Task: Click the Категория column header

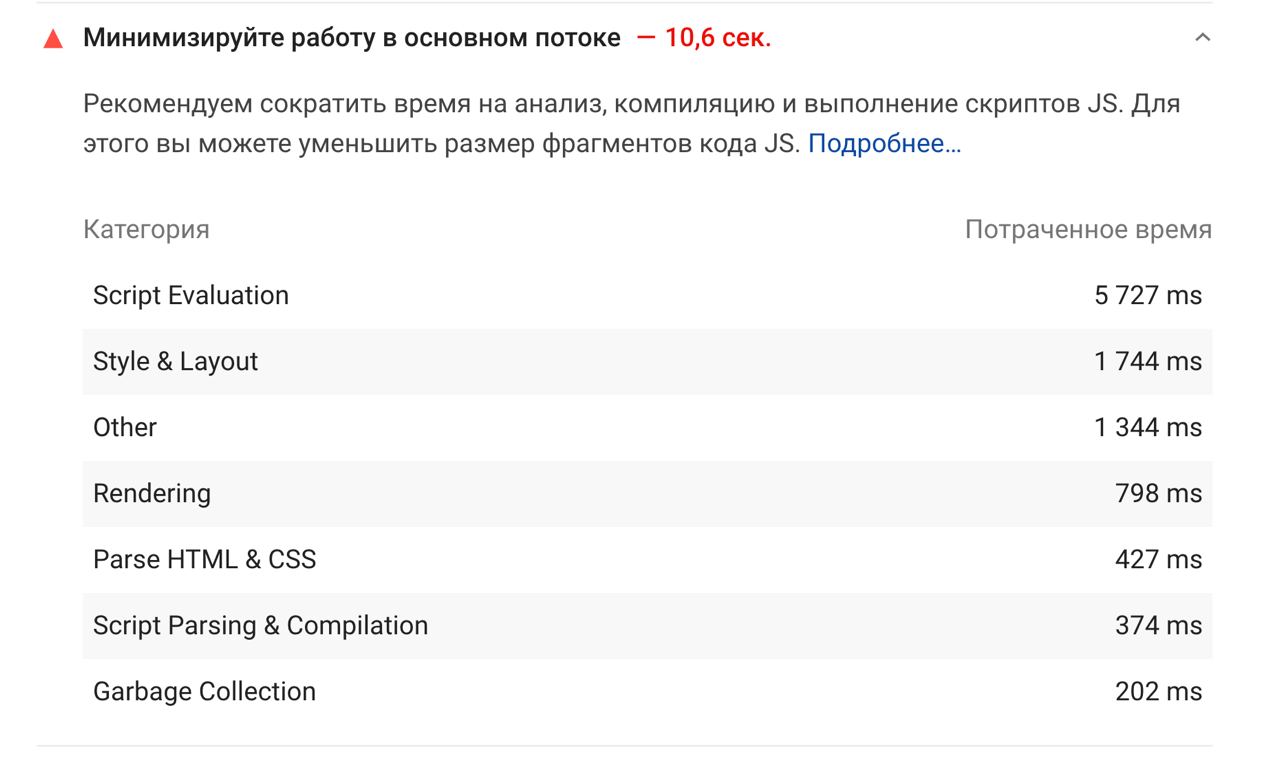Action: [x=146, y=229]
